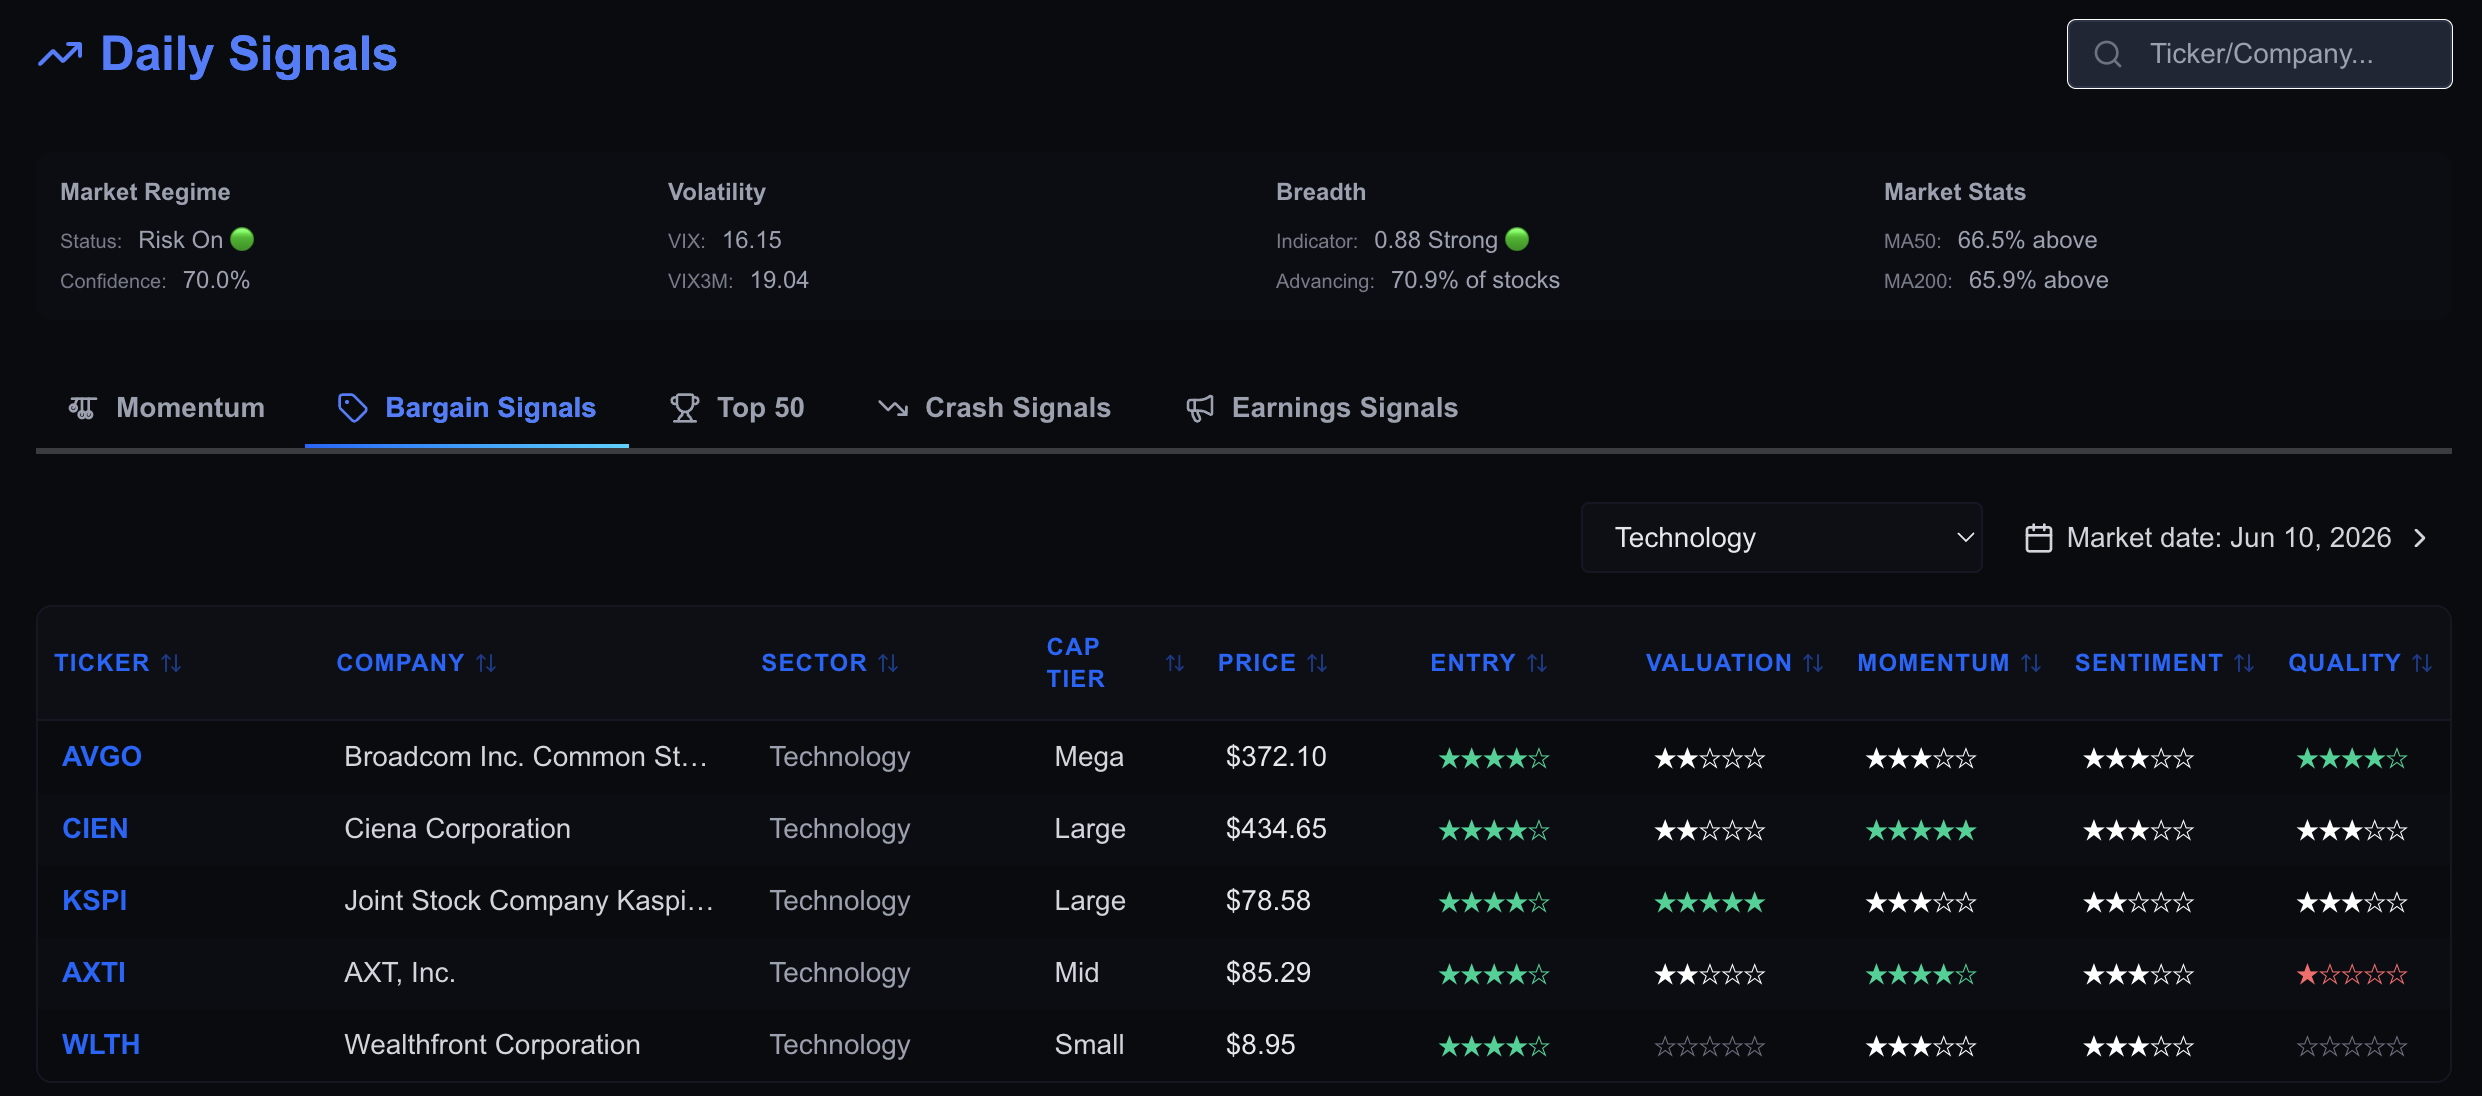
Task: Click the Risk On green status dot
Action: (x=242, y=239)
